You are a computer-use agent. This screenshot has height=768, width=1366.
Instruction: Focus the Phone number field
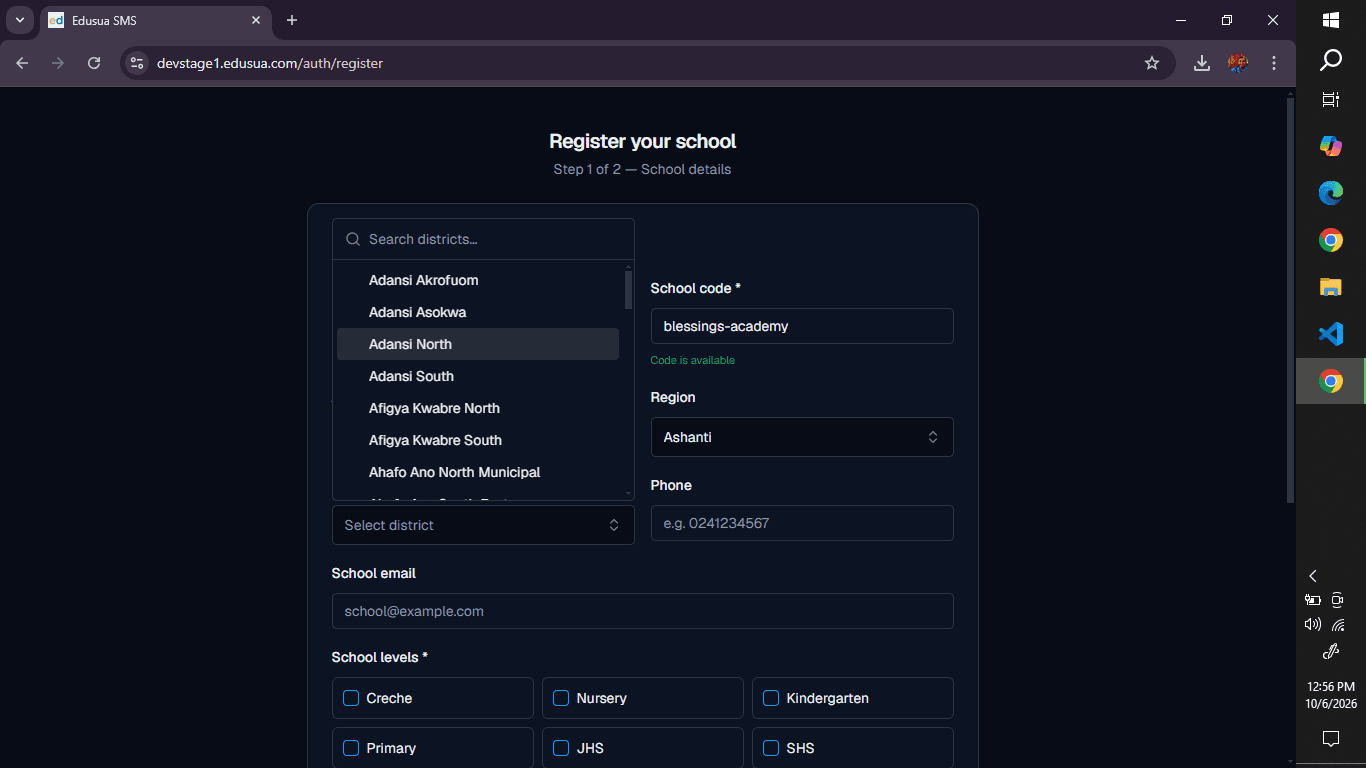coord(802,523)
